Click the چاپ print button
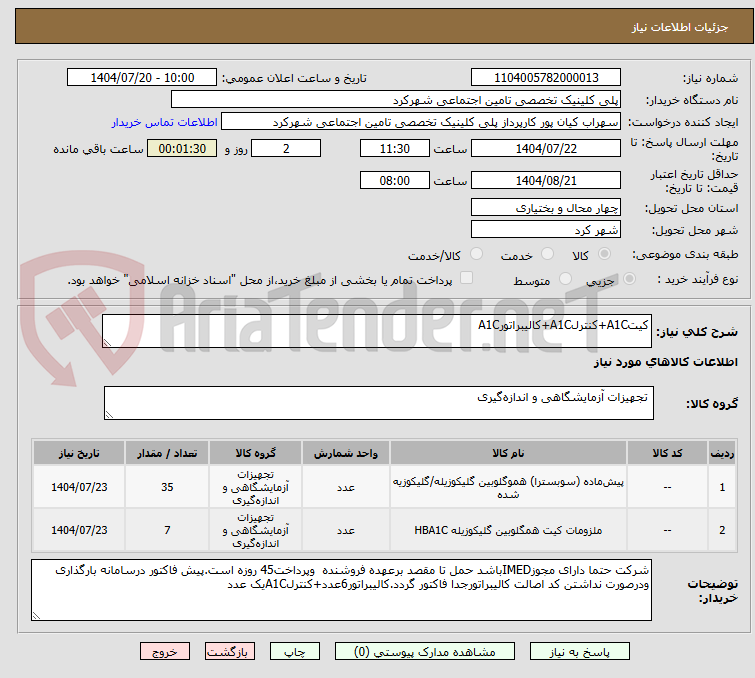 pyautogui.click(x=295, y=652)
